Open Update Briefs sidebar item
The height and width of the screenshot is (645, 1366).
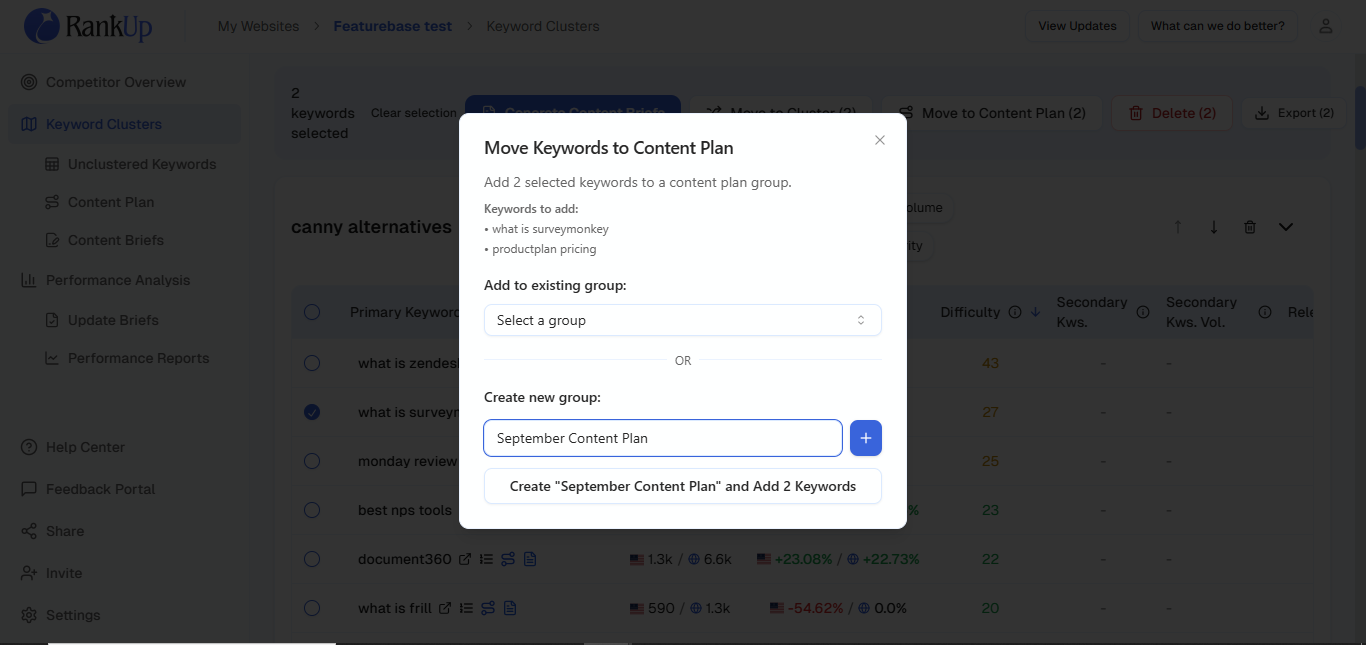[x=113, y=320]
